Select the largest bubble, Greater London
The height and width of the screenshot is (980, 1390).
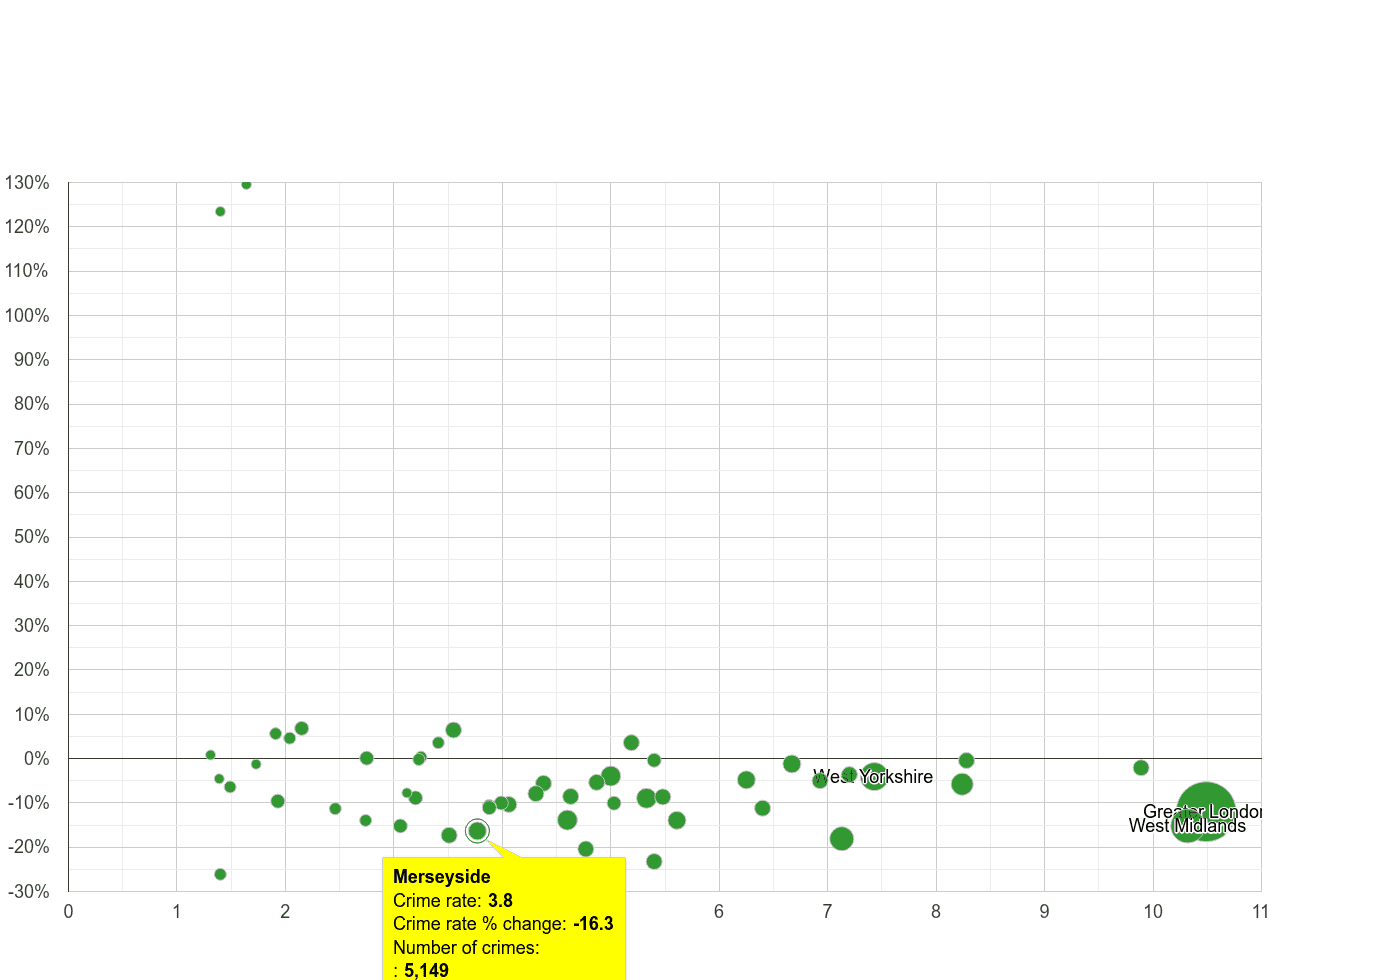click(1206, 811)
